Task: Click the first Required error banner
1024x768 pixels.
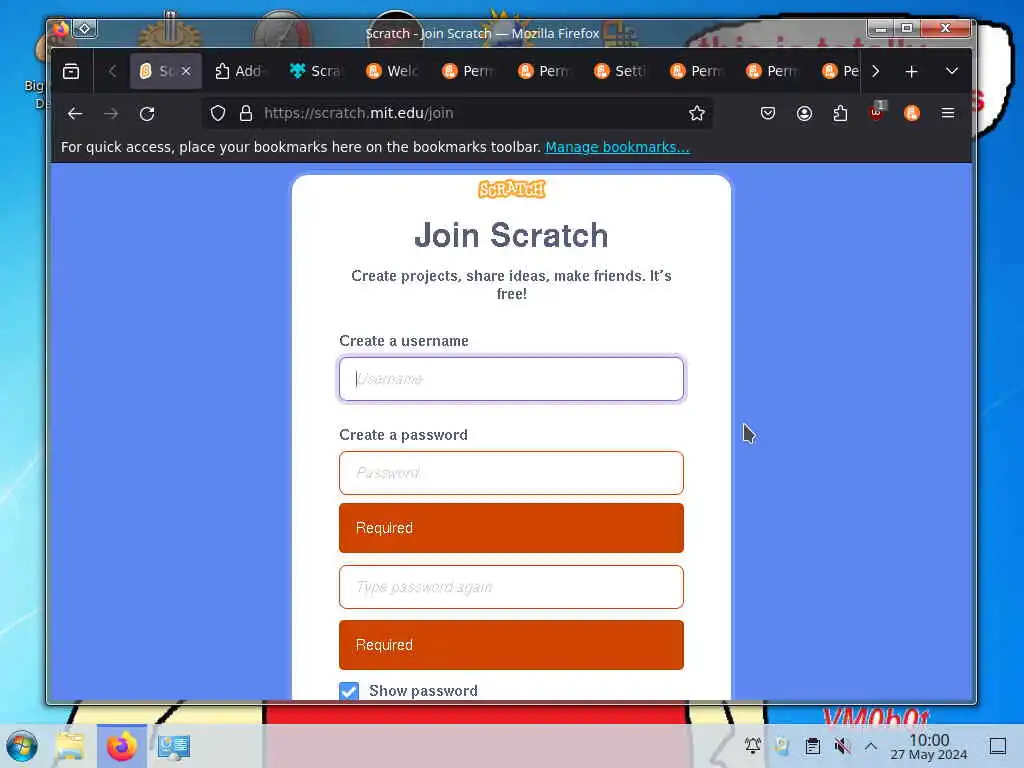Action: [511, 528]
